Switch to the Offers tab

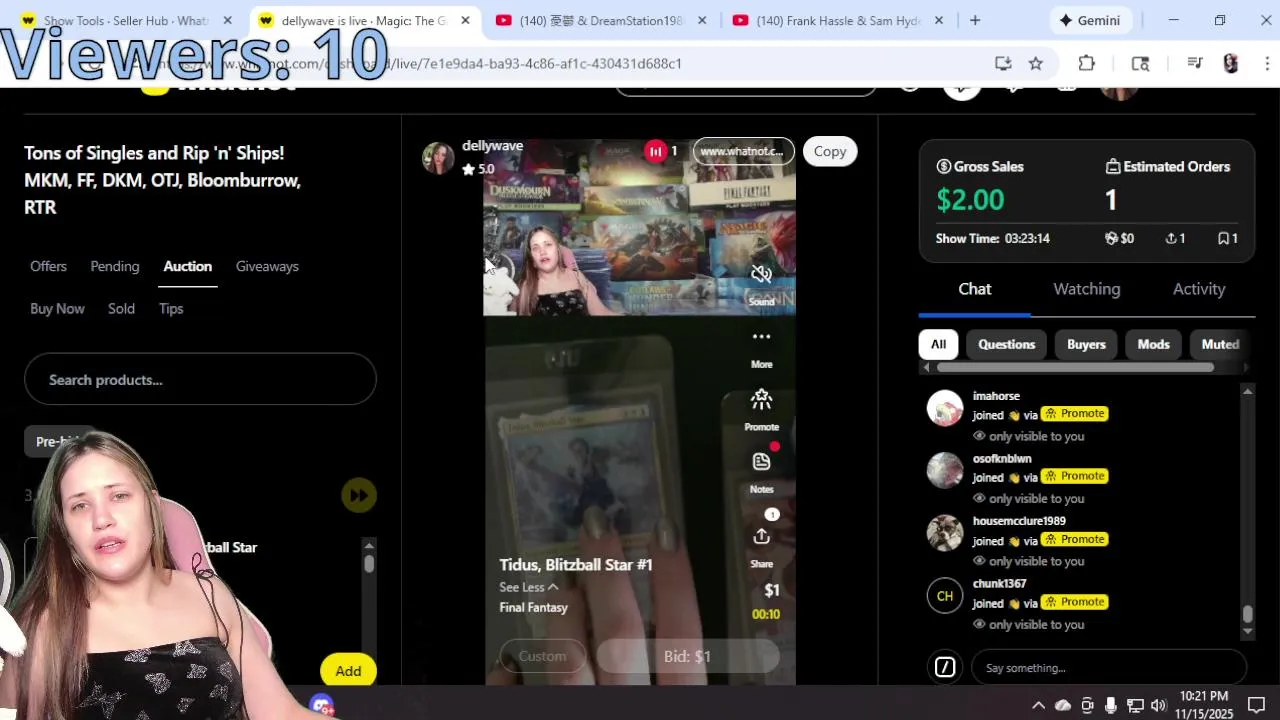(x=48, y=266)
